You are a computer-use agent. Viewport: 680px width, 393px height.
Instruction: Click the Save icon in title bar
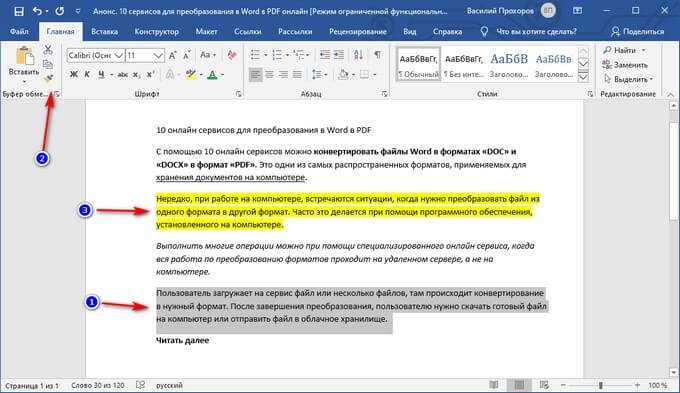pos(19,11)
